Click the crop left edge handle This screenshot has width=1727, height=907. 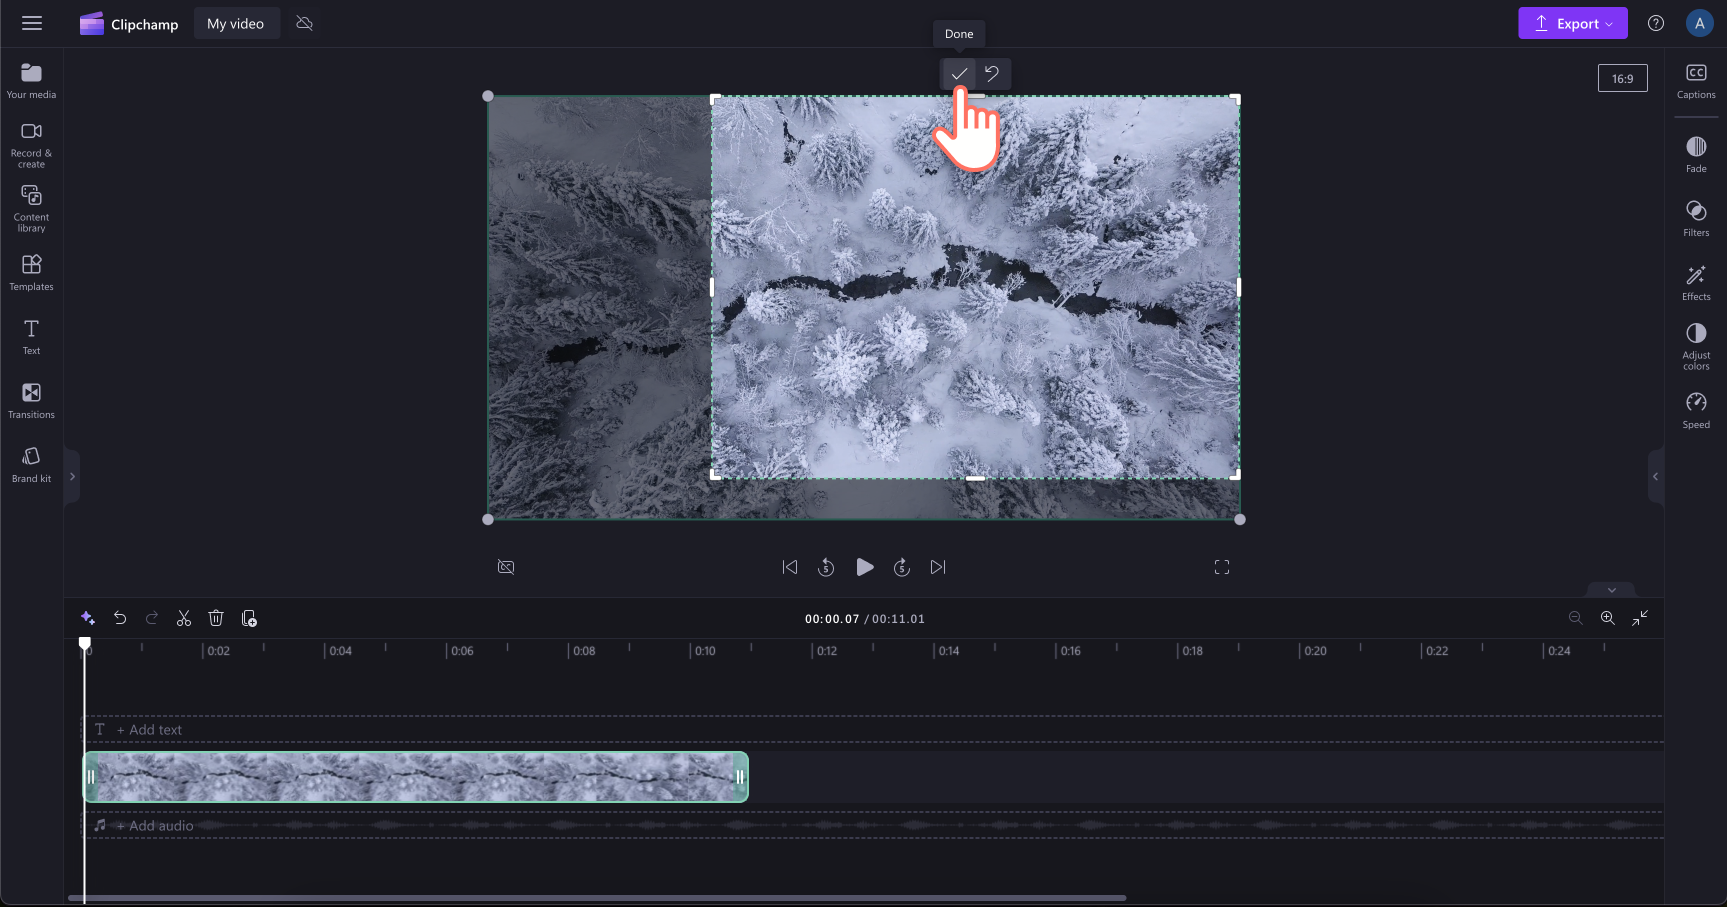[x=712, y=287]
